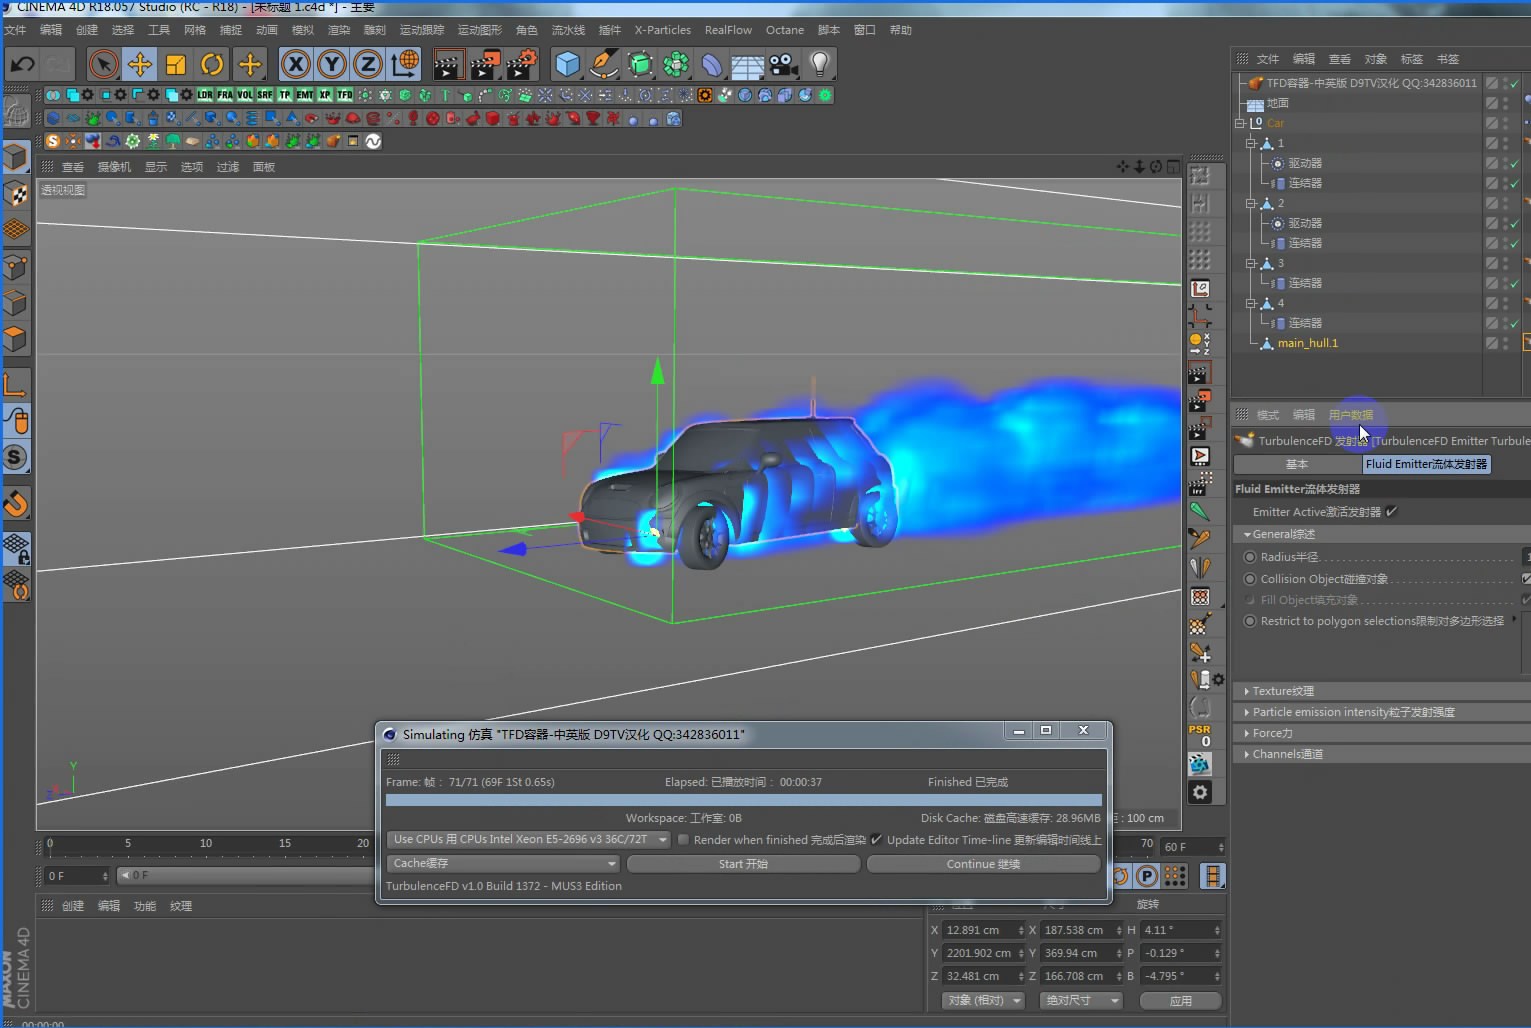Collapse the Car object tree

1240,123
